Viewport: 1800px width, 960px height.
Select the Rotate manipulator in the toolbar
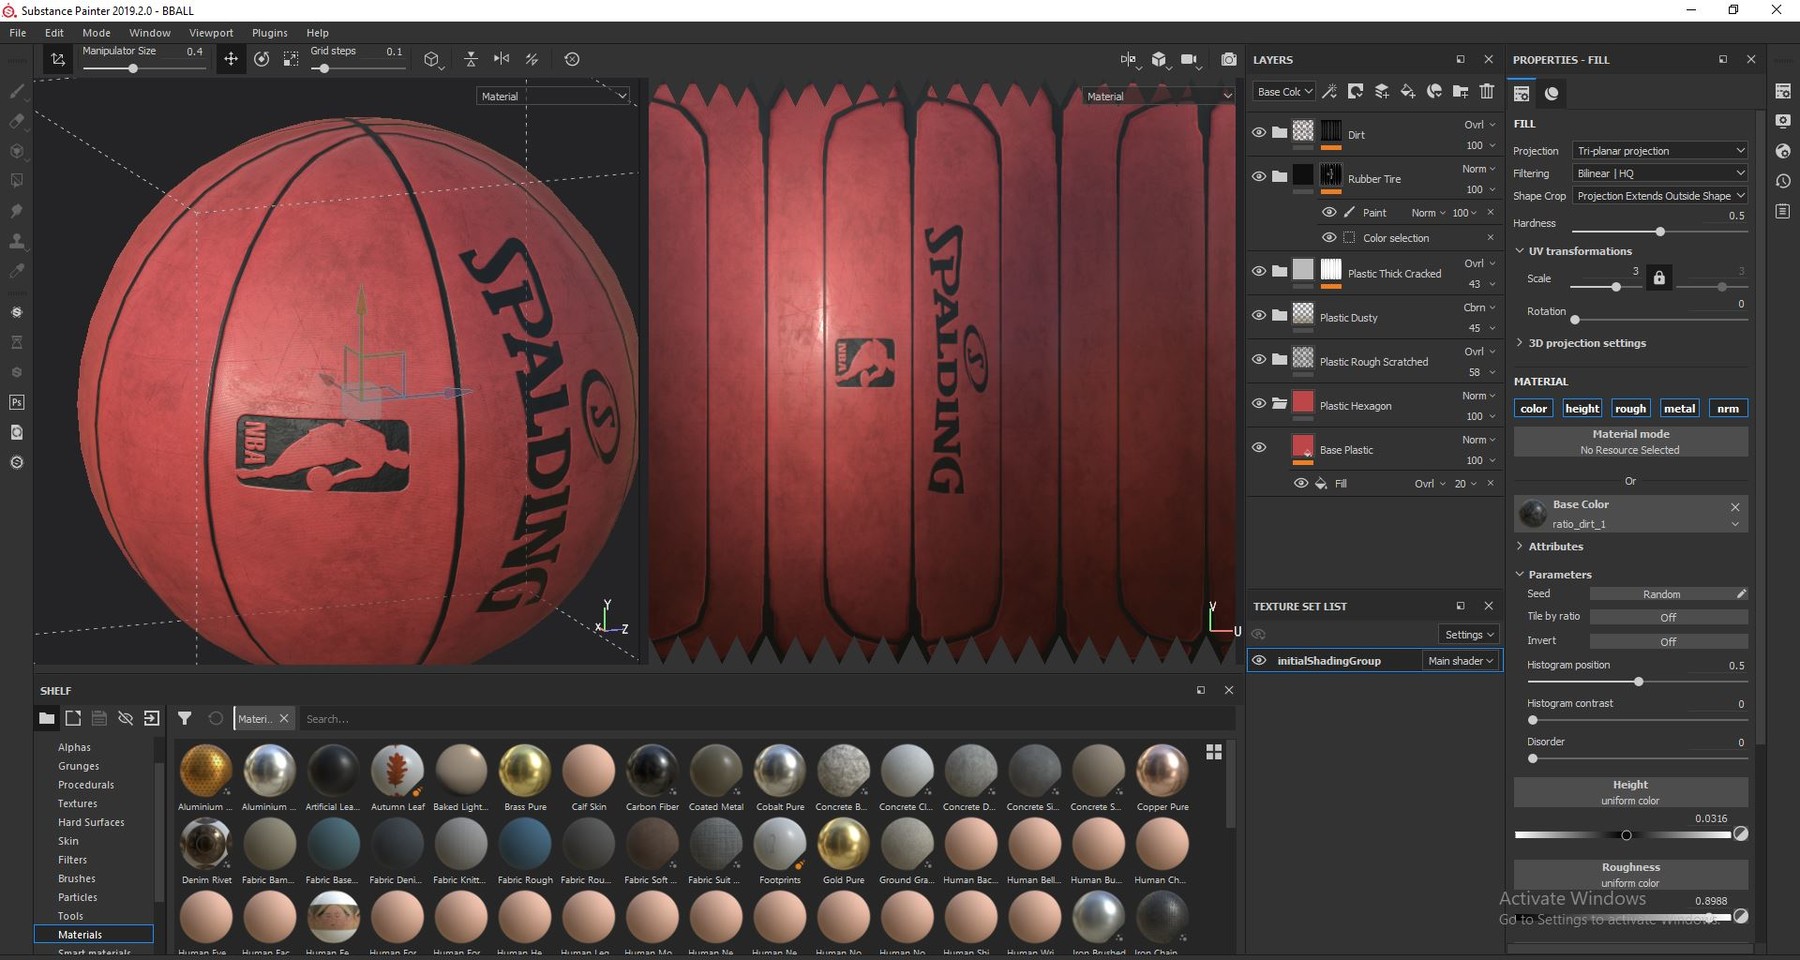point(261,59)
